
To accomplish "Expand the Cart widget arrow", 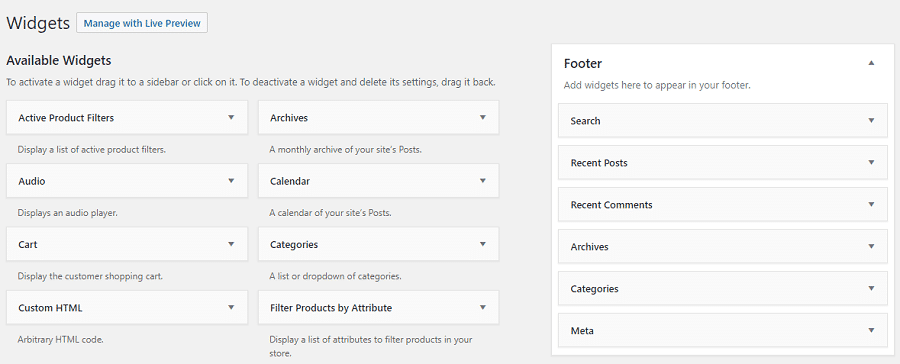I will pos(231,244).
